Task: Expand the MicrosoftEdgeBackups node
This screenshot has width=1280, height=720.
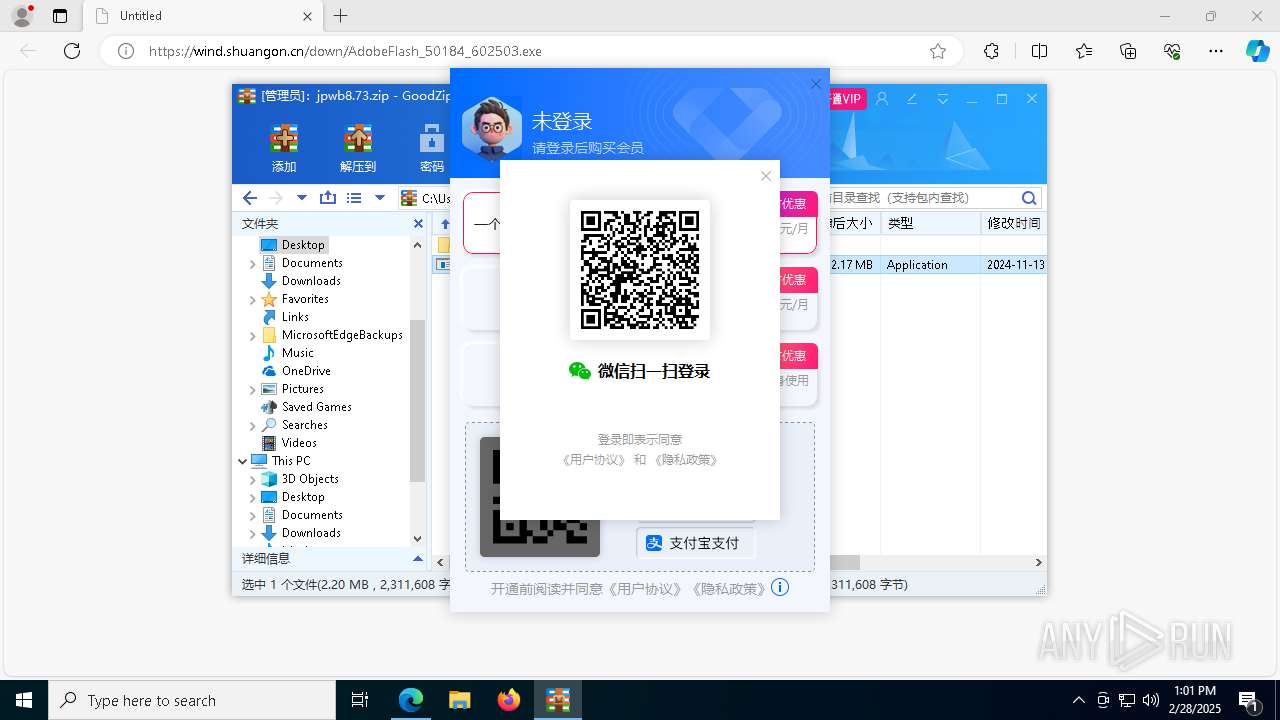Action: tap(252, 335)
